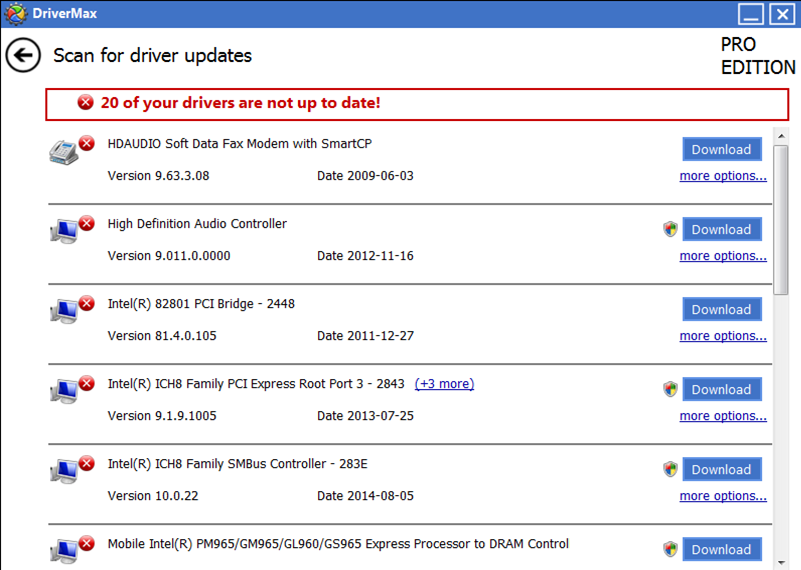The width and height of the screenshot is (801, 570).
Task: Click the shield icon on SMBus Controller row
Action: [670, 469]
